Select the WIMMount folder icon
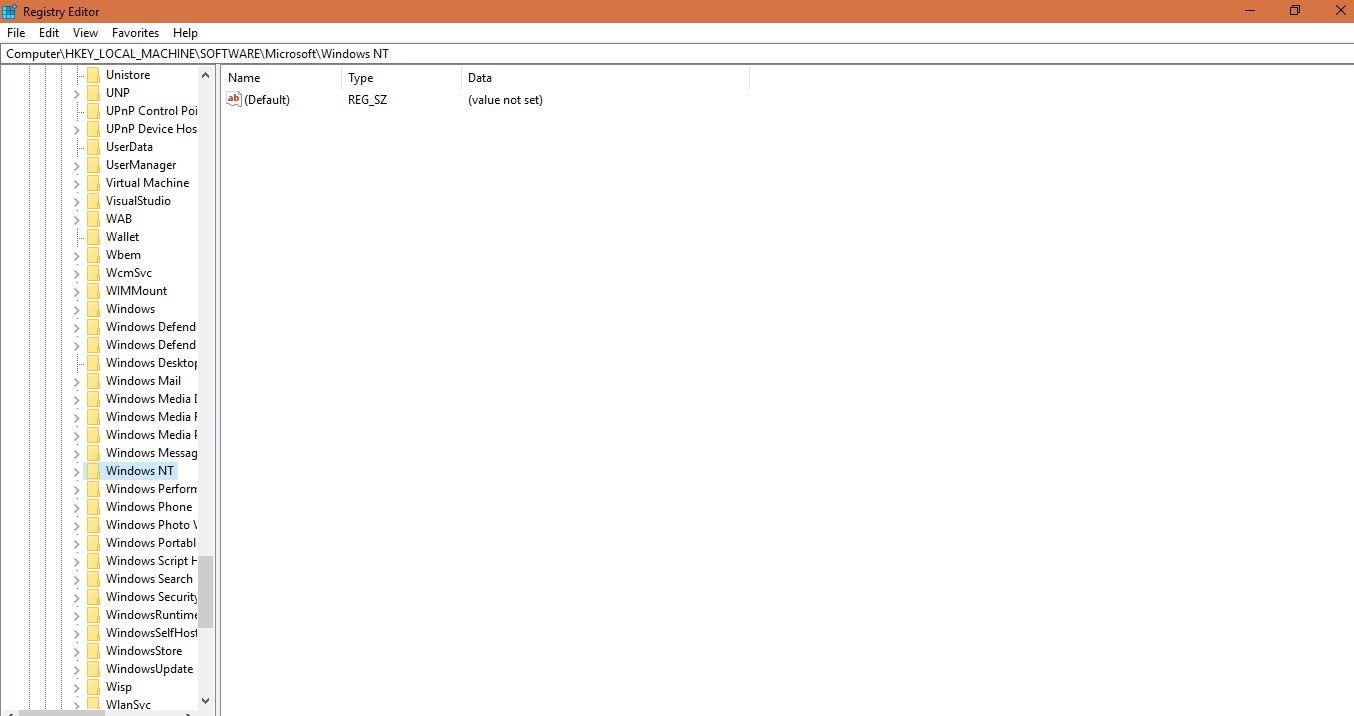This screenshot has height=716, width=1354. click(x=93, y=291)
